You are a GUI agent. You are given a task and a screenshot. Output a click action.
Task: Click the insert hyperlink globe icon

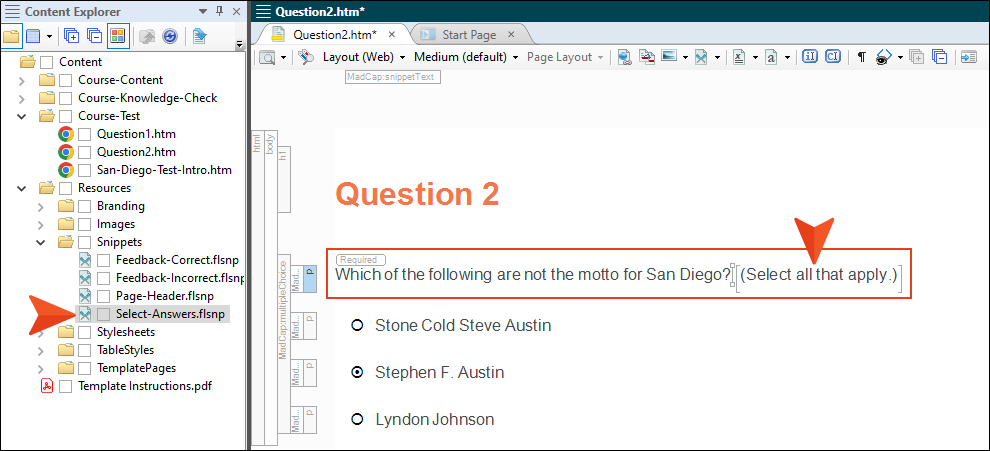(625, 57)
